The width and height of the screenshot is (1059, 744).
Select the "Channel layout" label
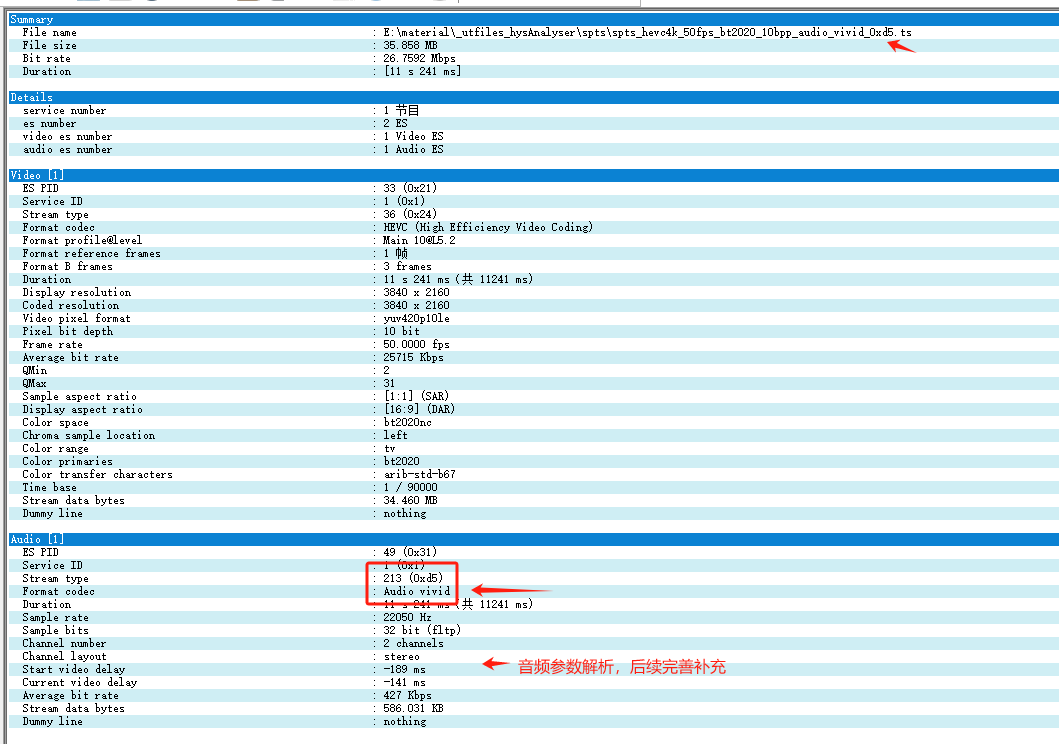tap(64, 657)
